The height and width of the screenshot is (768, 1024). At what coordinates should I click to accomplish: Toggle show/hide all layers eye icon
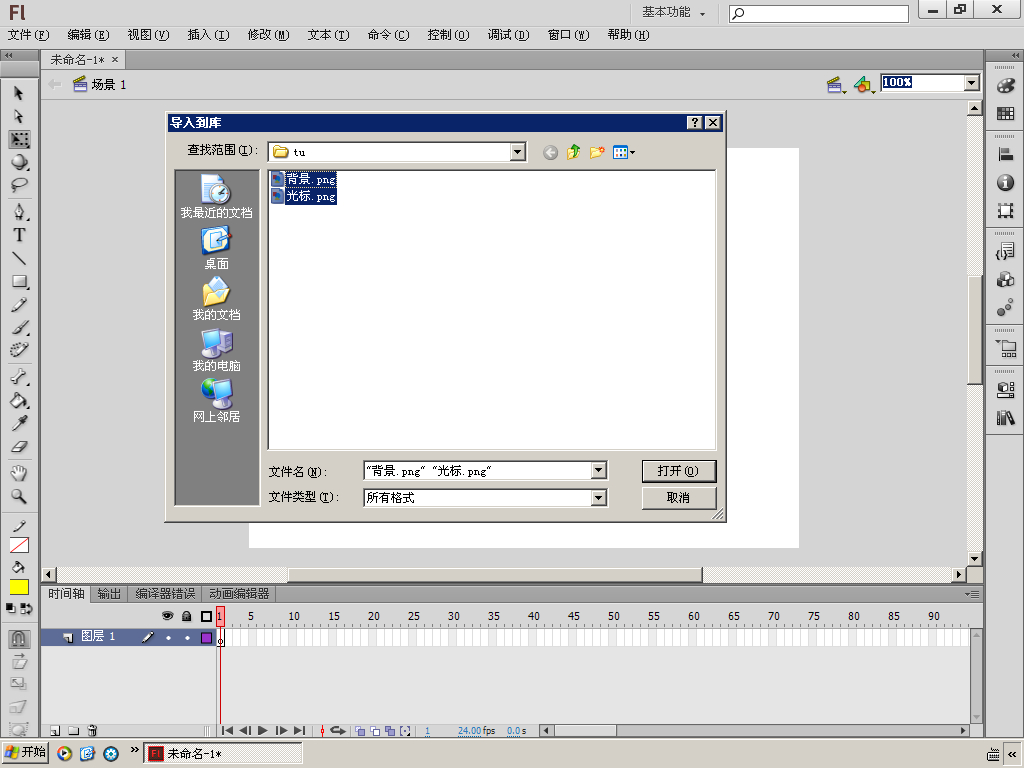168,616
